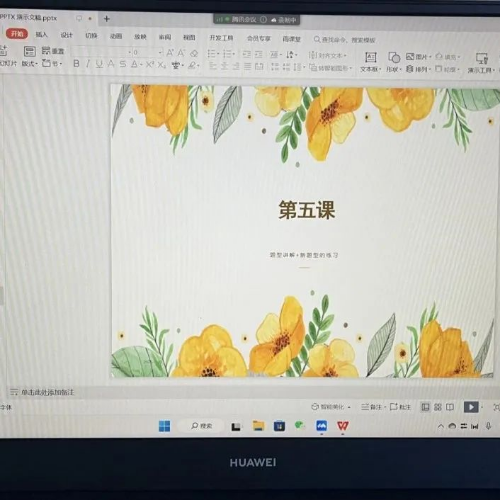Click the 批注 comments button
The width and height of the screenshot is (500, 500).
(x=400, y=407)
